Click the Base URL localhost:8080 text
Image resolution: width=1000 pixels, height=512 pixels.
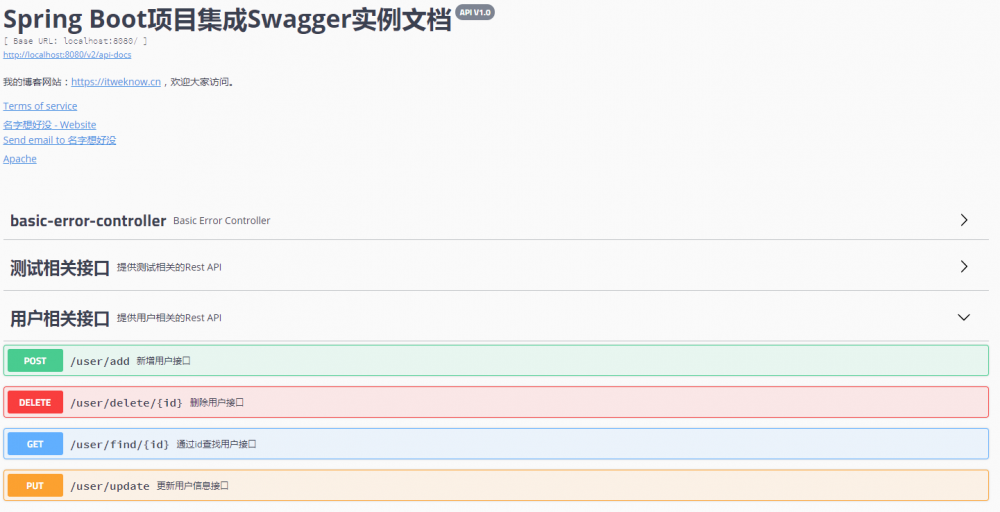click(75, 41)
